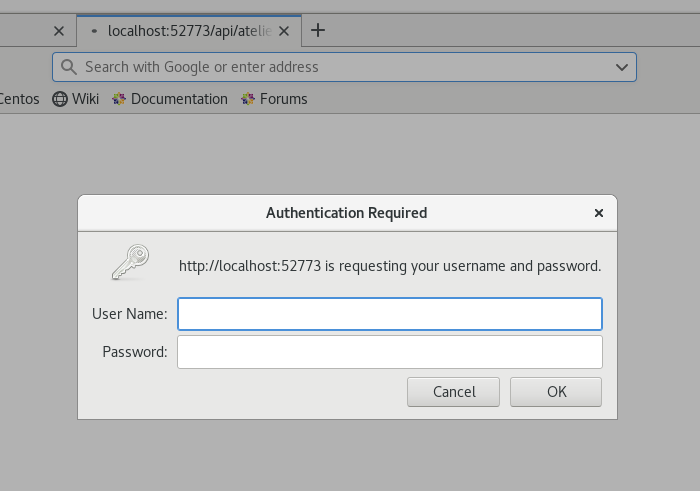Click the OK button in authentication dialog

[x=556, y=392]
